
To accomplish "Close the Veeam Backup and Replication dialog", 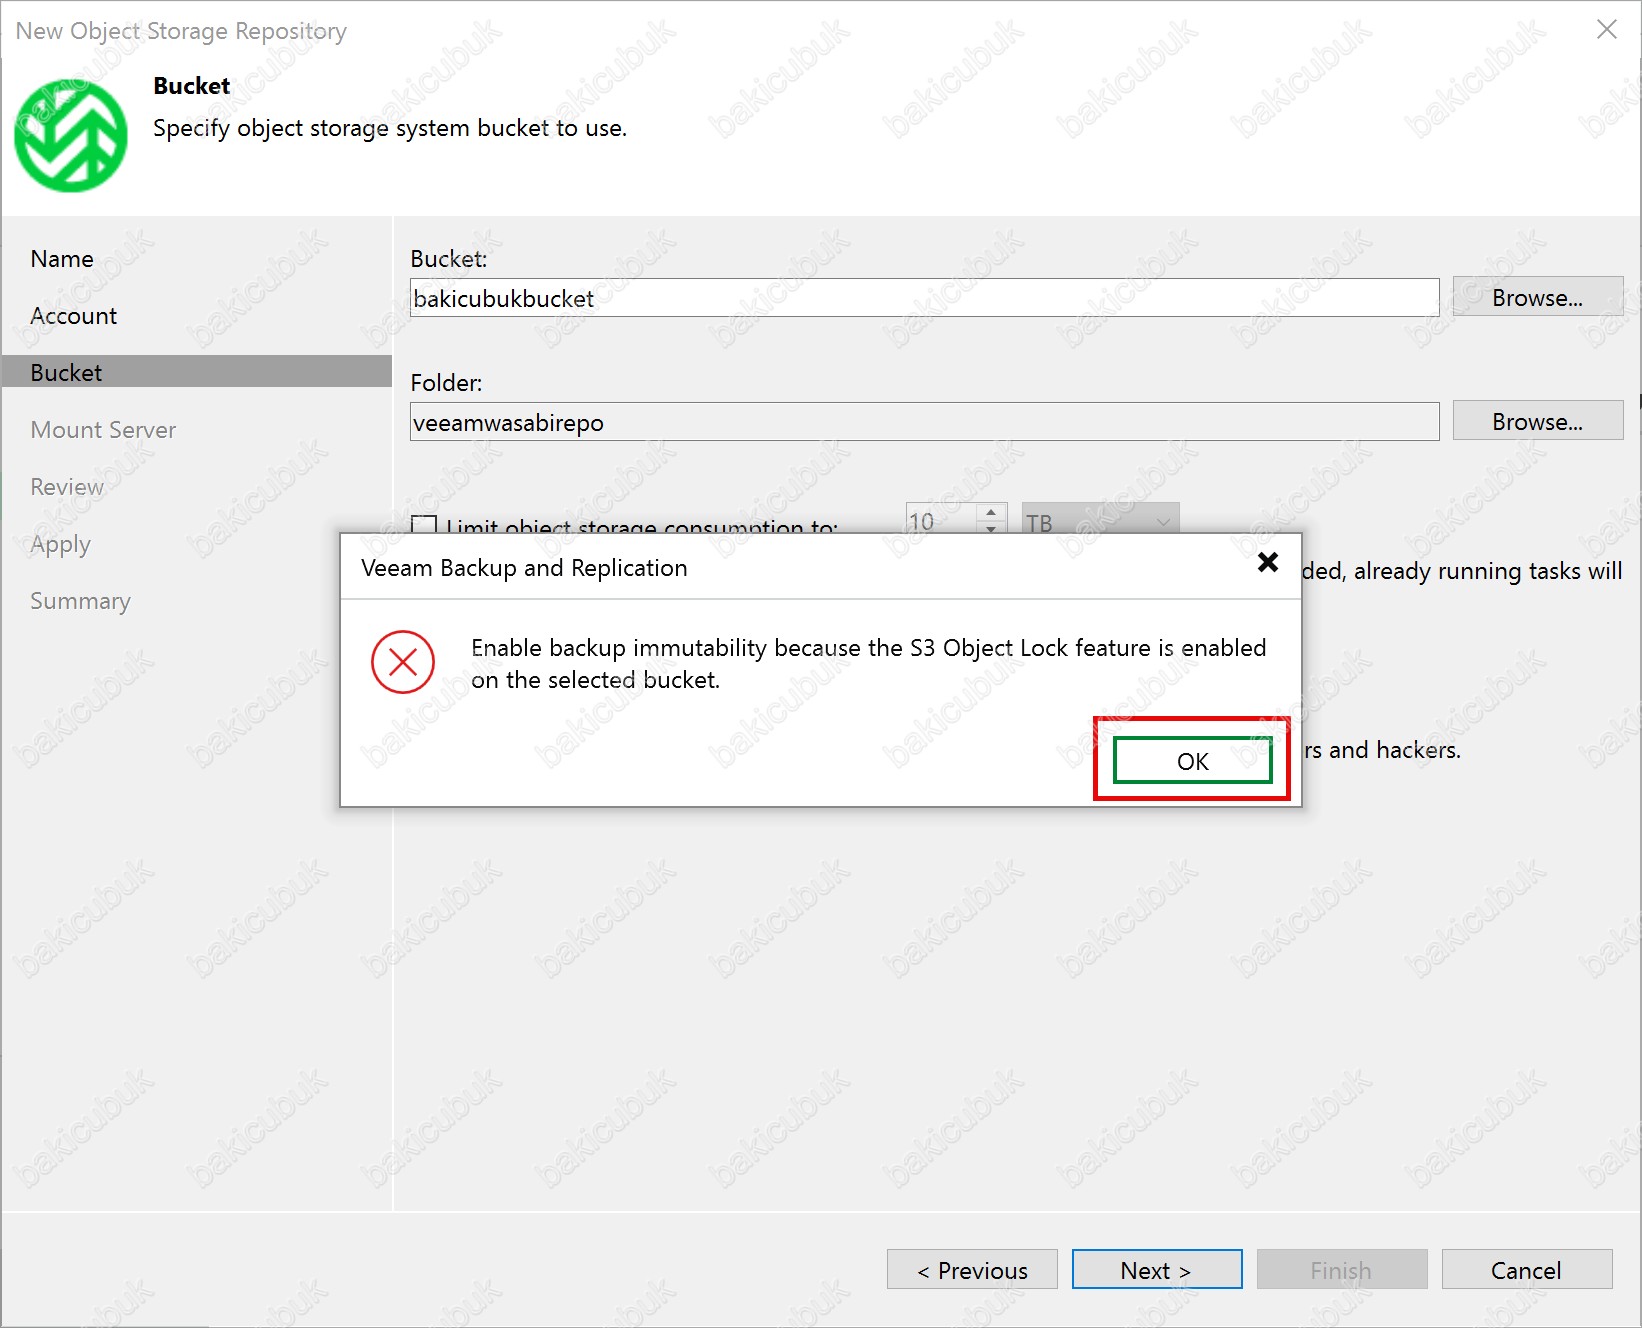I will [x=1267, y=563].
